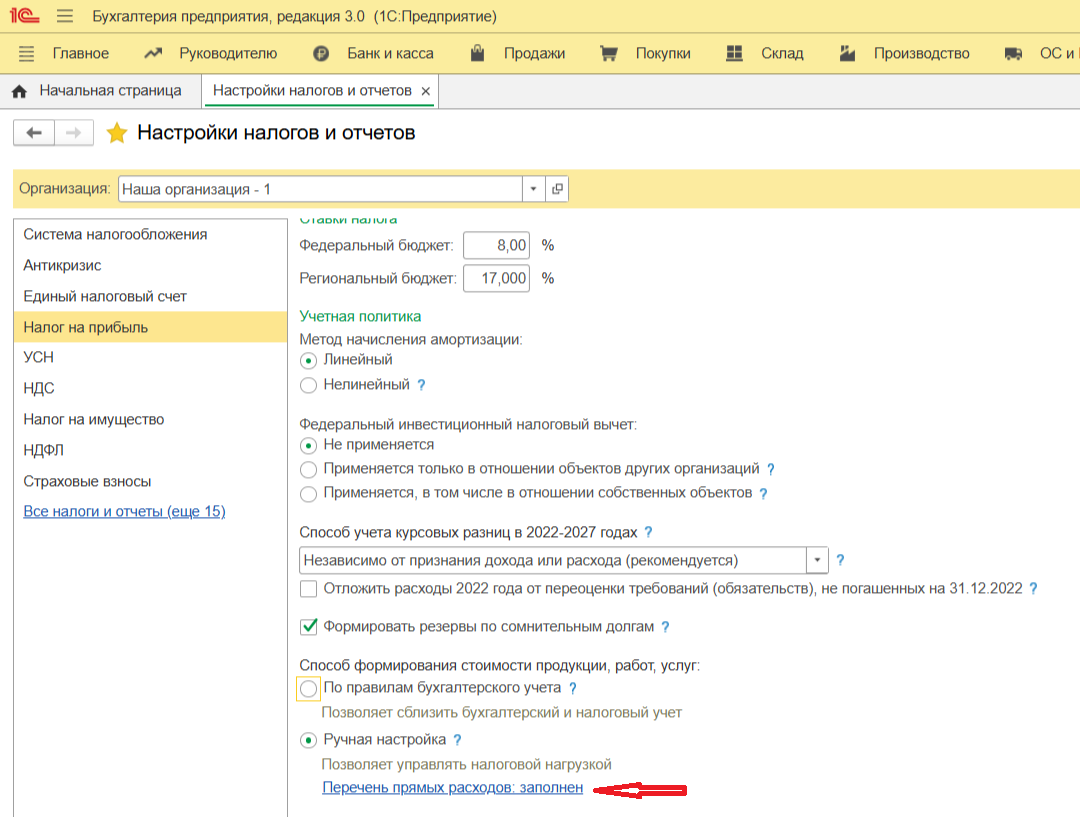Image resolution: width=1080 pixels, height=817 pixels.
Task: Click the Продажи shopping bag icon
Action: click(477, 53)
